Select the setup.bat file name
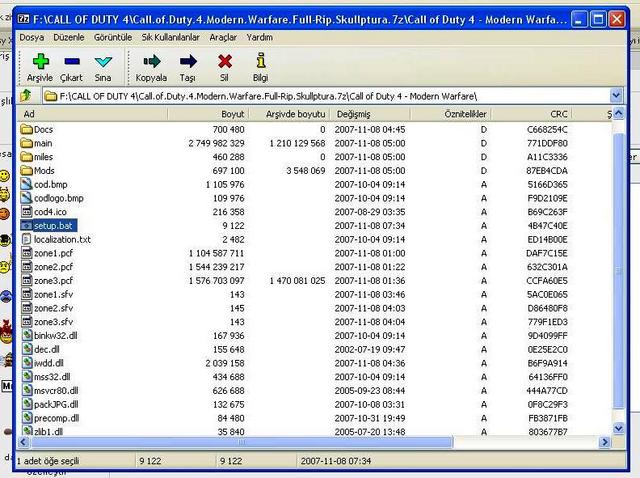640x478 pixels. coord(53,226)
